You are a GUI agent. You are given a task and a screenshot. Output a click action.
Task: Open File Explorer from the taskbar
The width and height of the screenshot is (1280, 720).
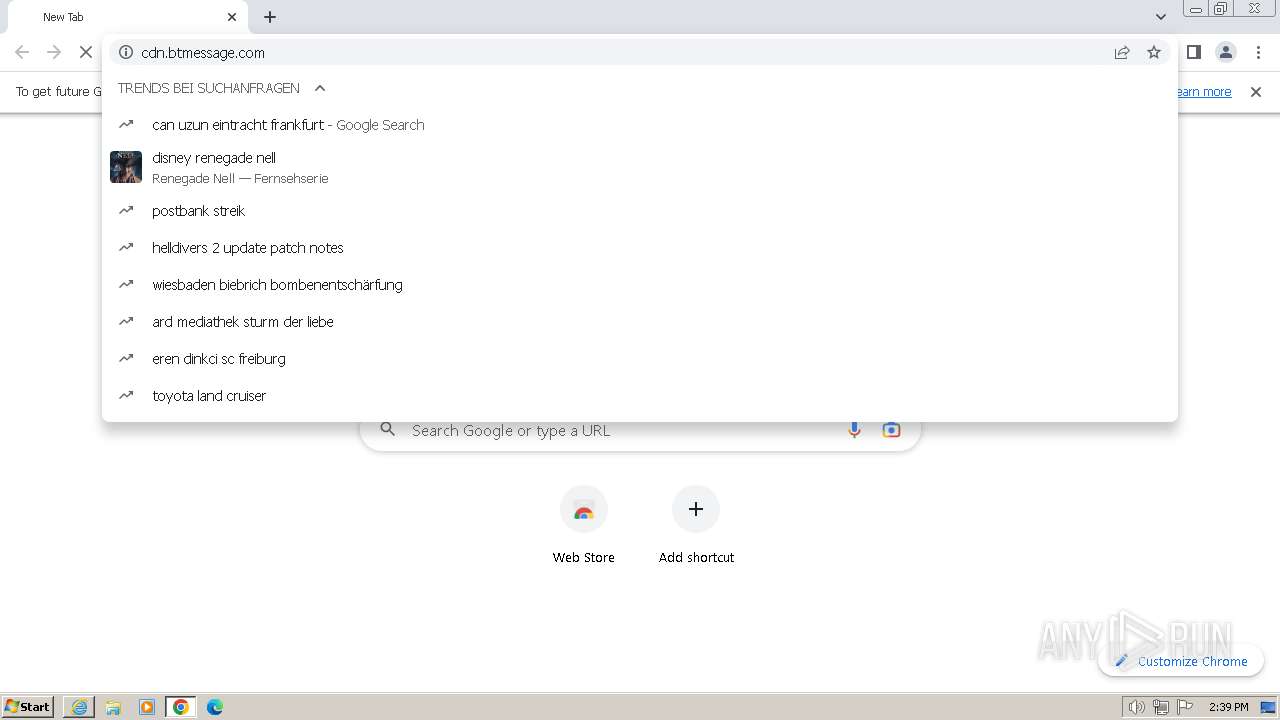coord(113,707)
